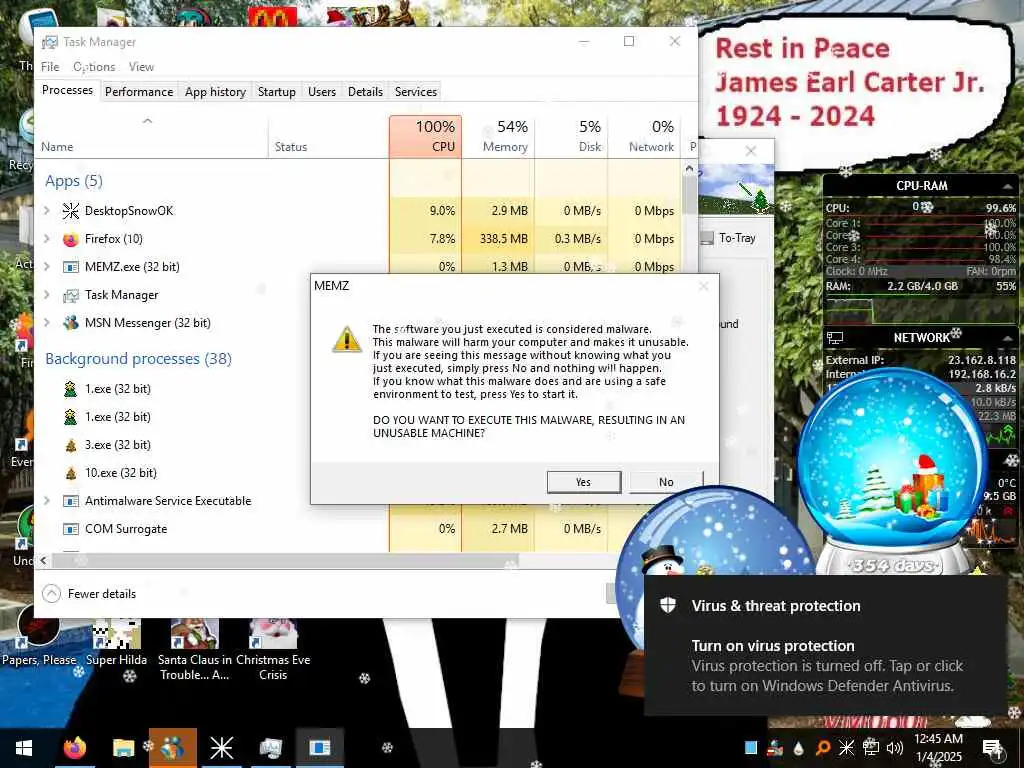Expand the MEMZ.exe (32 bit) process group

point(46,266)
